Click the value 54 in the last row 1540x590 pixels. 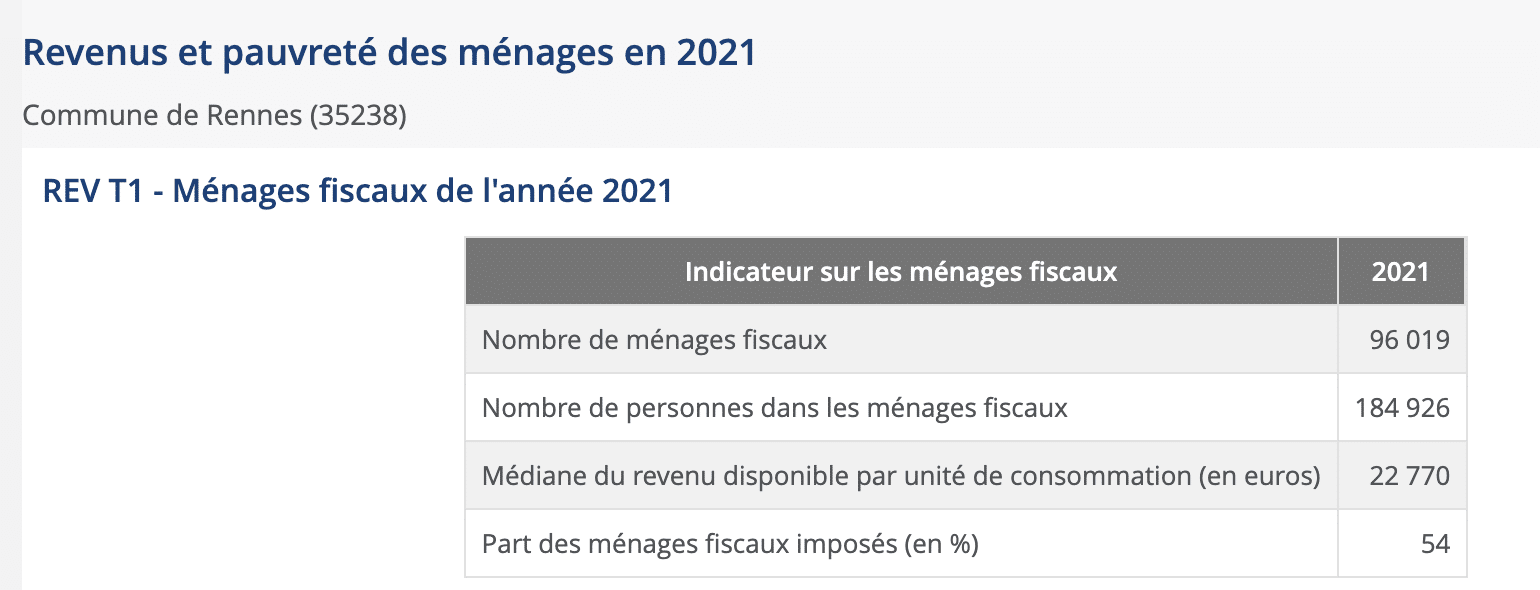click(1435, 544)
